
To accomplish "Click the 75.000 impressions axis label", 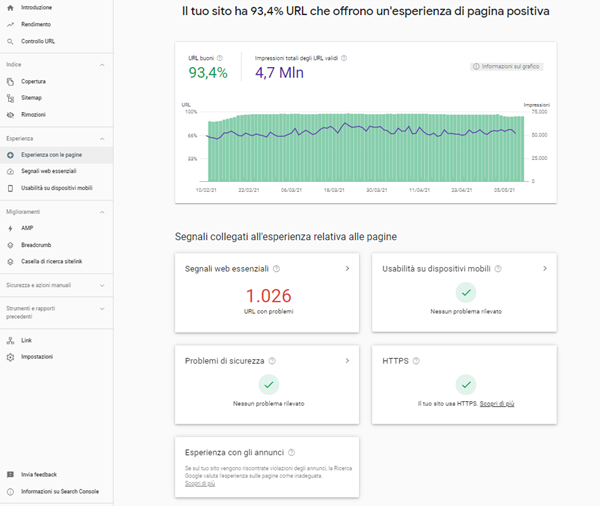I will click(540, 112).
